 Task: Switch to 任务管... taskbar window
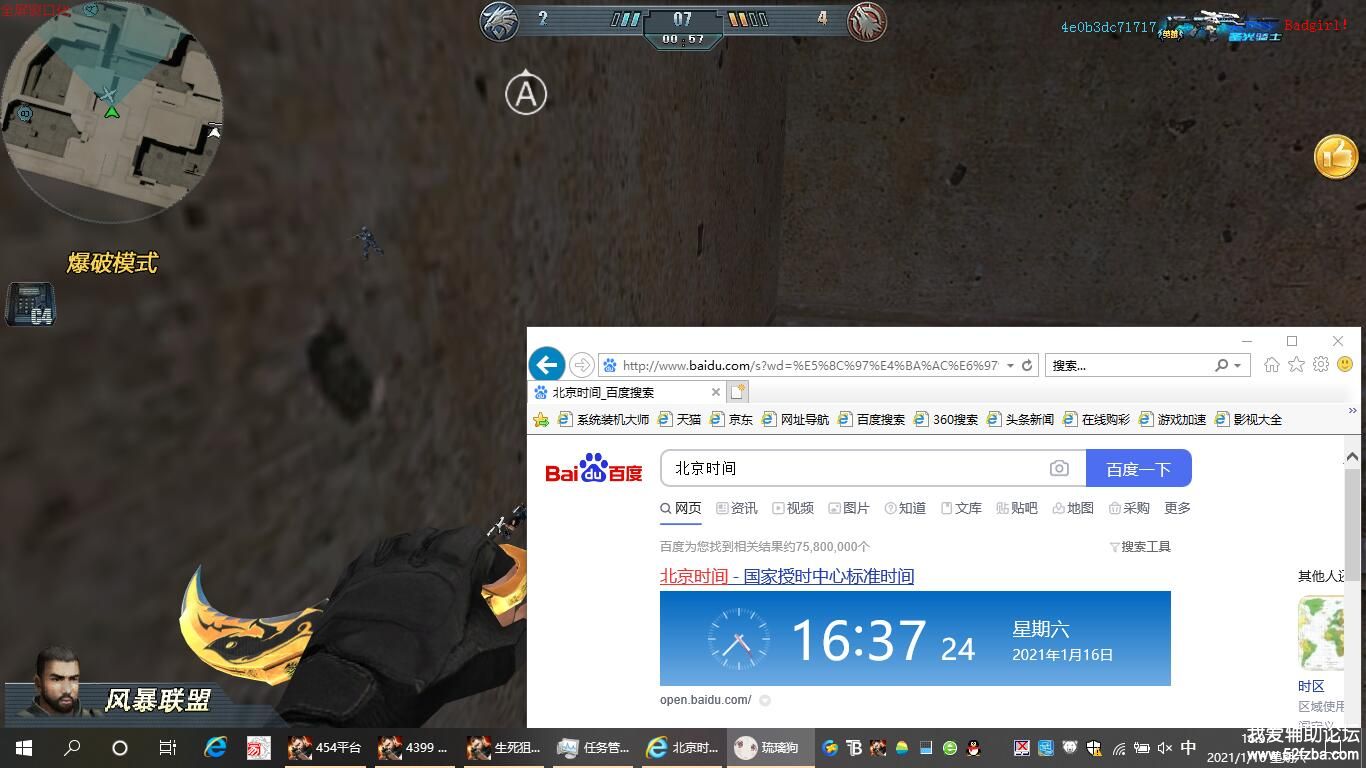594,747
